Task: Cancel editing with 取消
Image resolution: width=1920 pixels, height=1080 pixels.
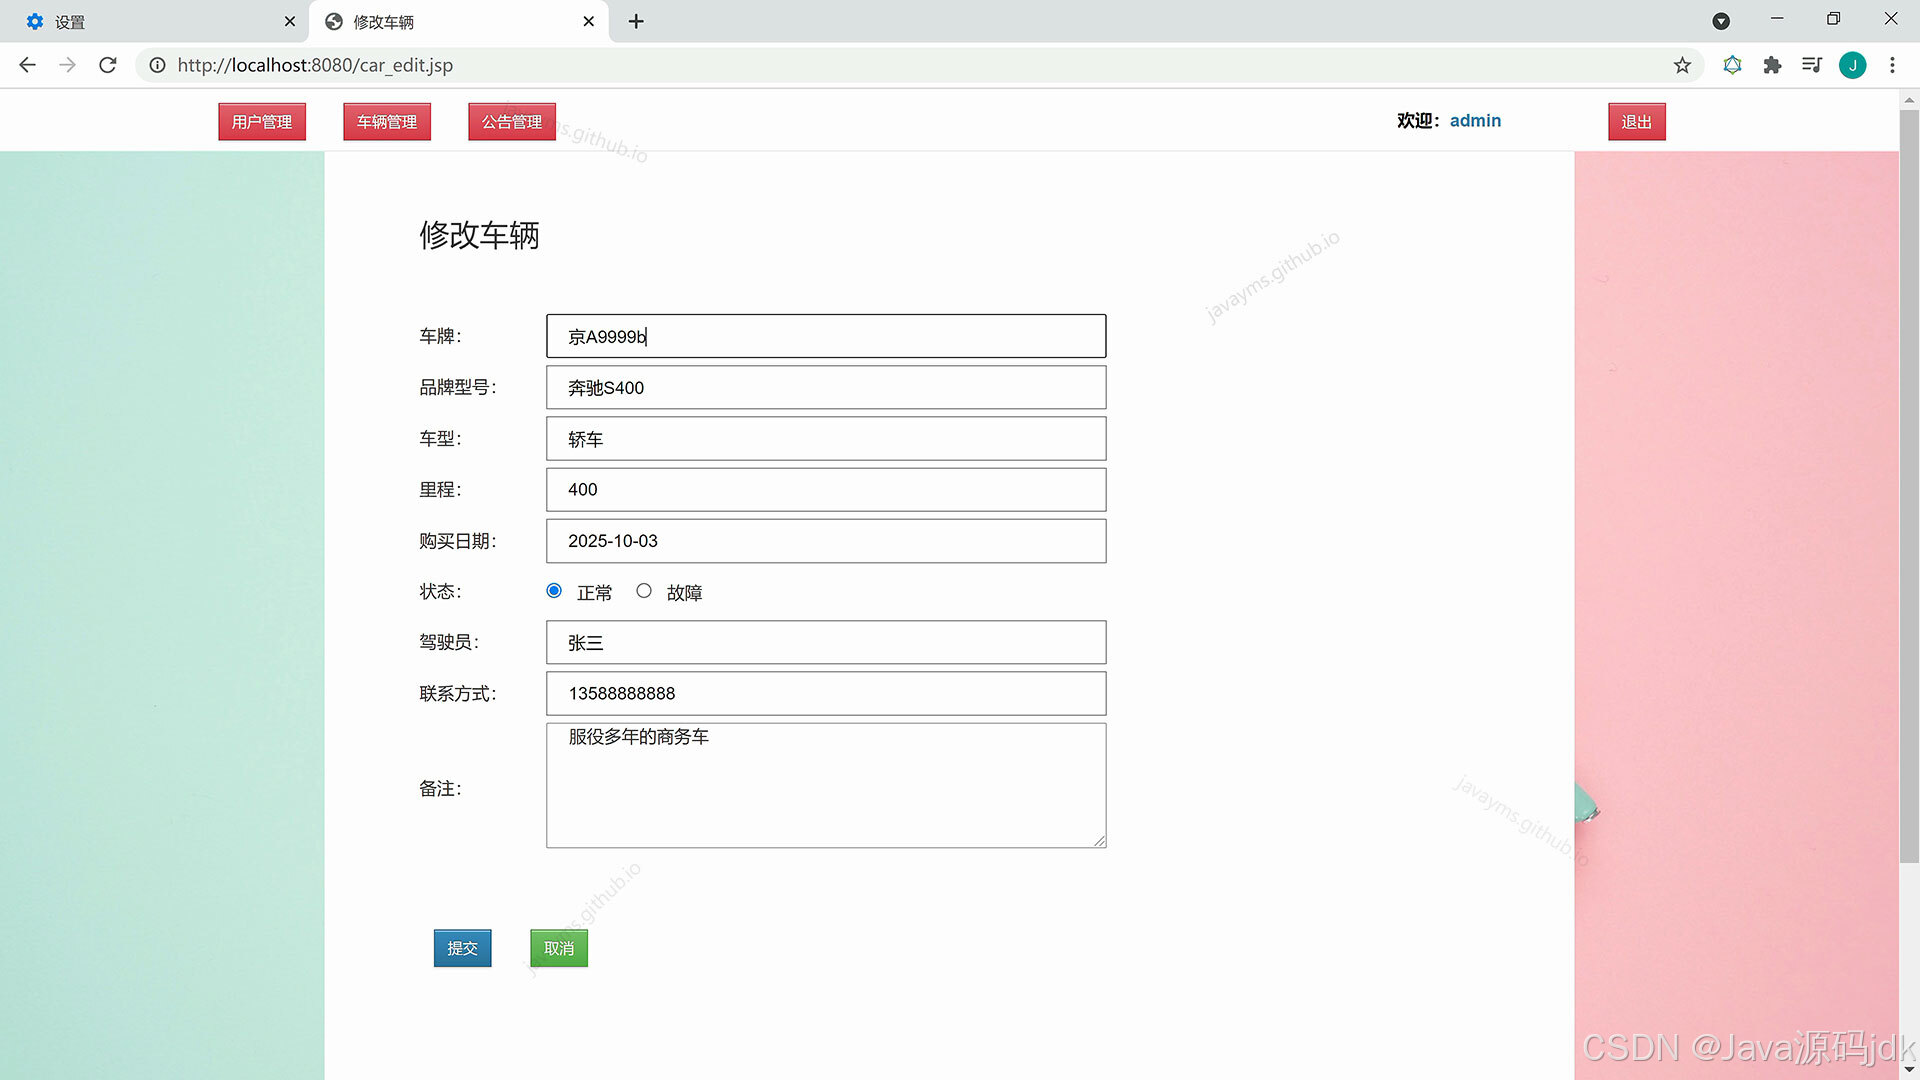Action: click(559, 948)
